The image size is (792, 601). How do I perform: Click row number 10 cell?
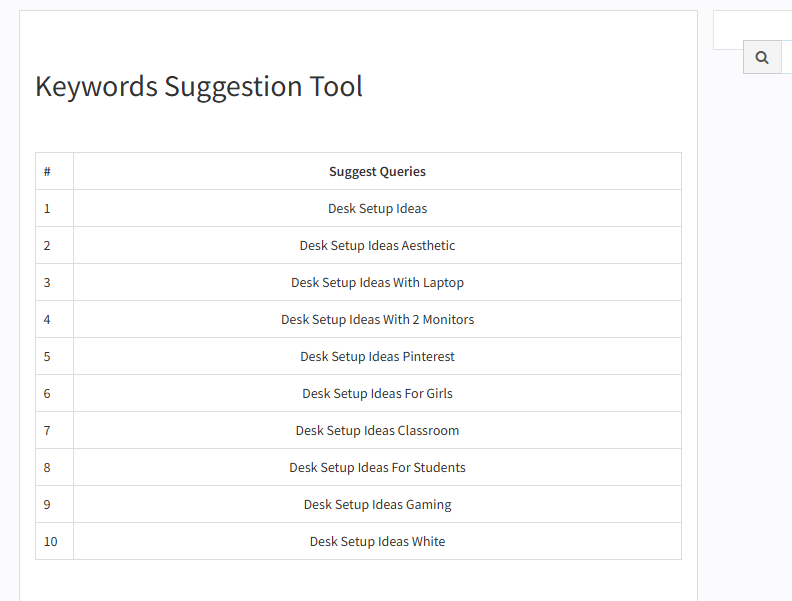click(x=55, y=541)
